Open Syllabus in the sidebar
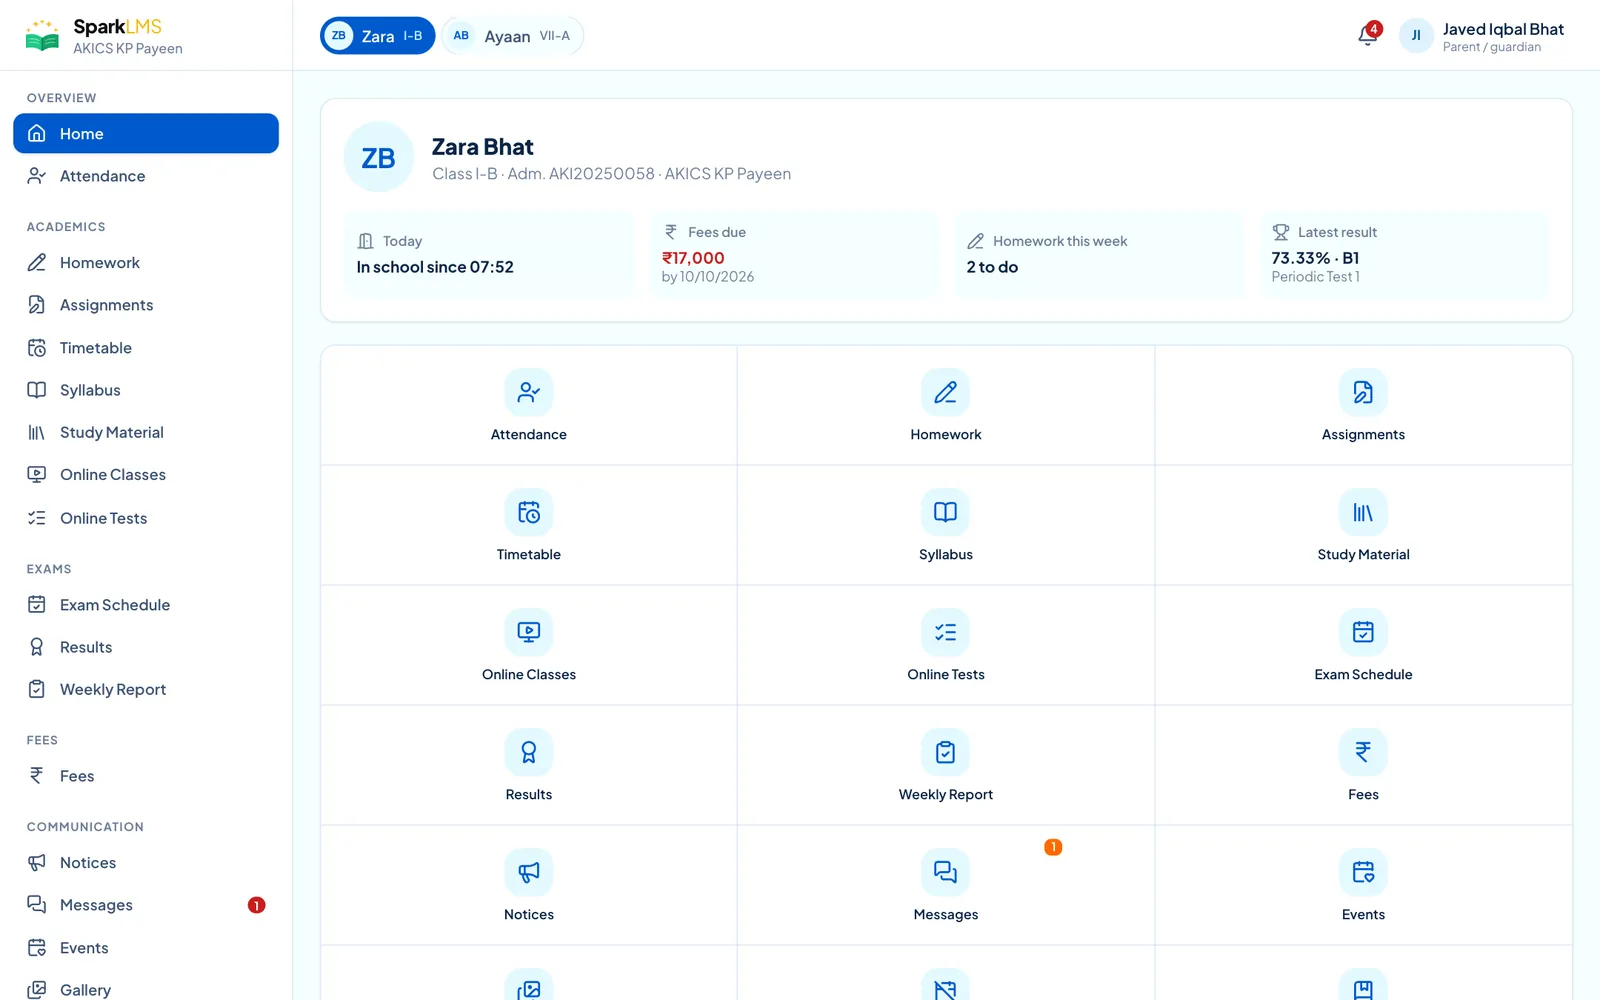 (x=146, y=390)
